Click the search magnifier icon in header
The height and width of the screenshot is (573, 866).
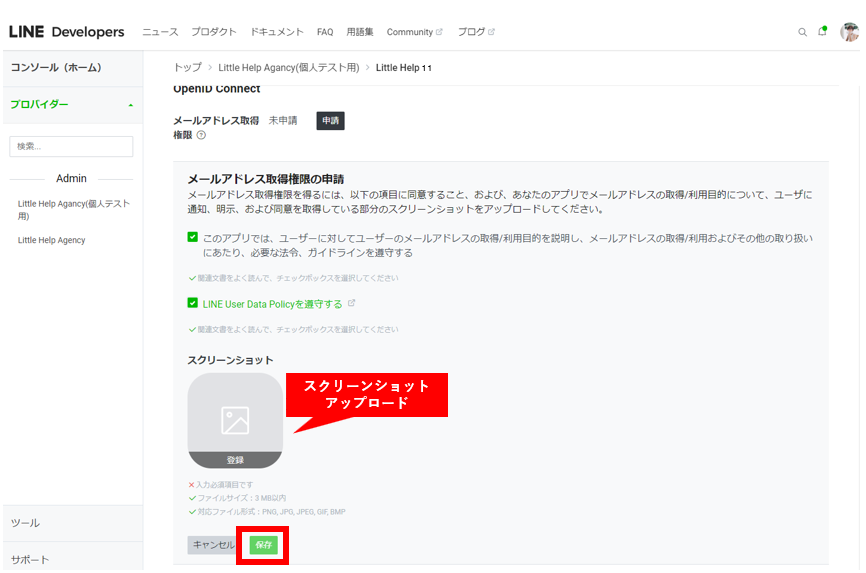point(802,32)
